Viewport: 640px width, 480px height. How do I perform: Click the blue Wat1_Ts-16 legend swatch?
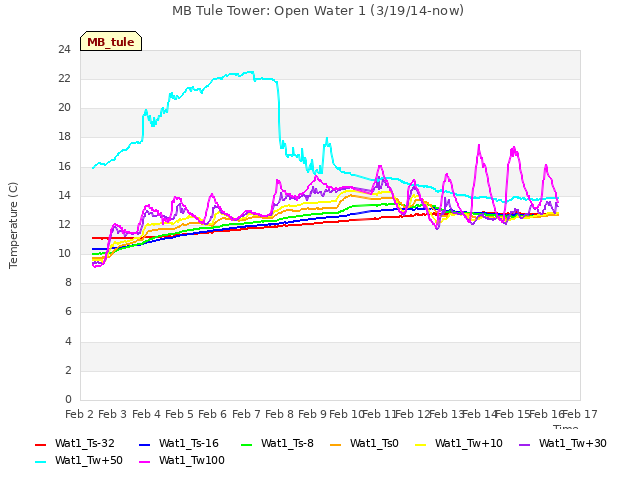(x=144, y=444)
